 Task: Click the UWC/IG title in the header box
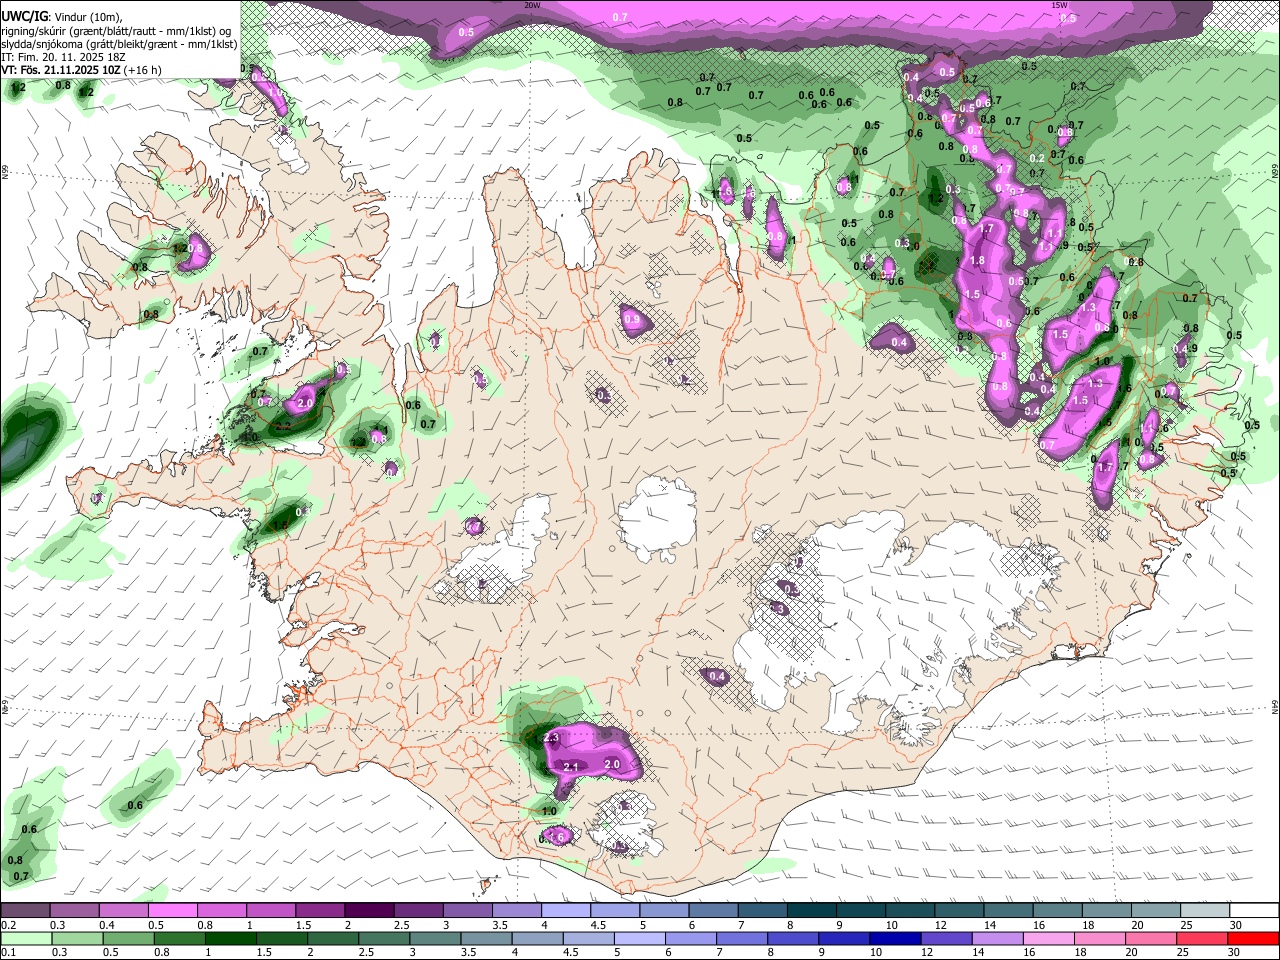pyautogui.click(x=23, y=17)
